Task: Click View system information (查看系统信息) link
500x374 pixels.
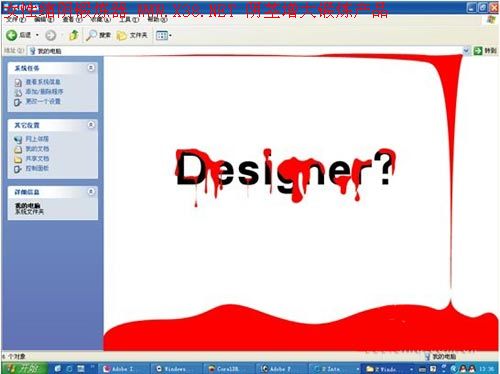Action: 43,82
